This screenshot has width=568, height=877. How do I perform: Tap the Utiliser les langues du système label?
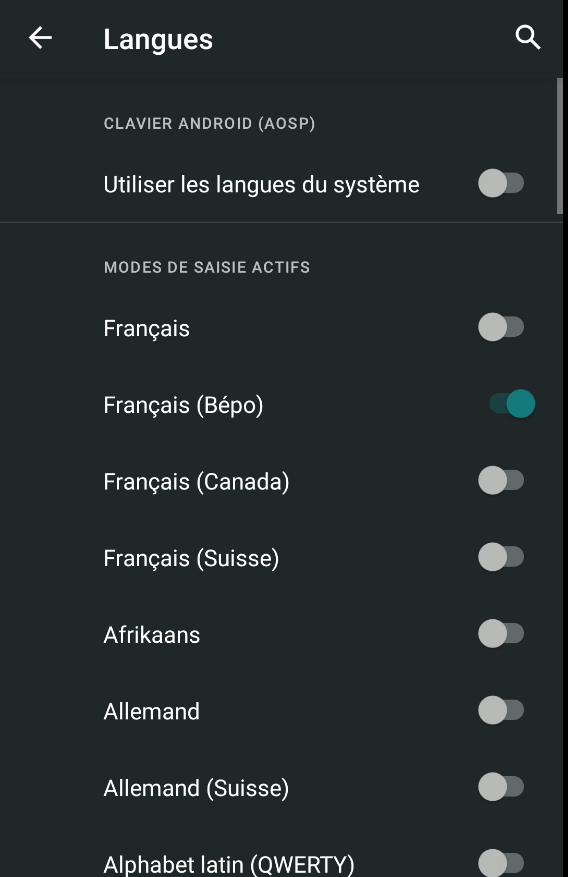coord(262,185)
